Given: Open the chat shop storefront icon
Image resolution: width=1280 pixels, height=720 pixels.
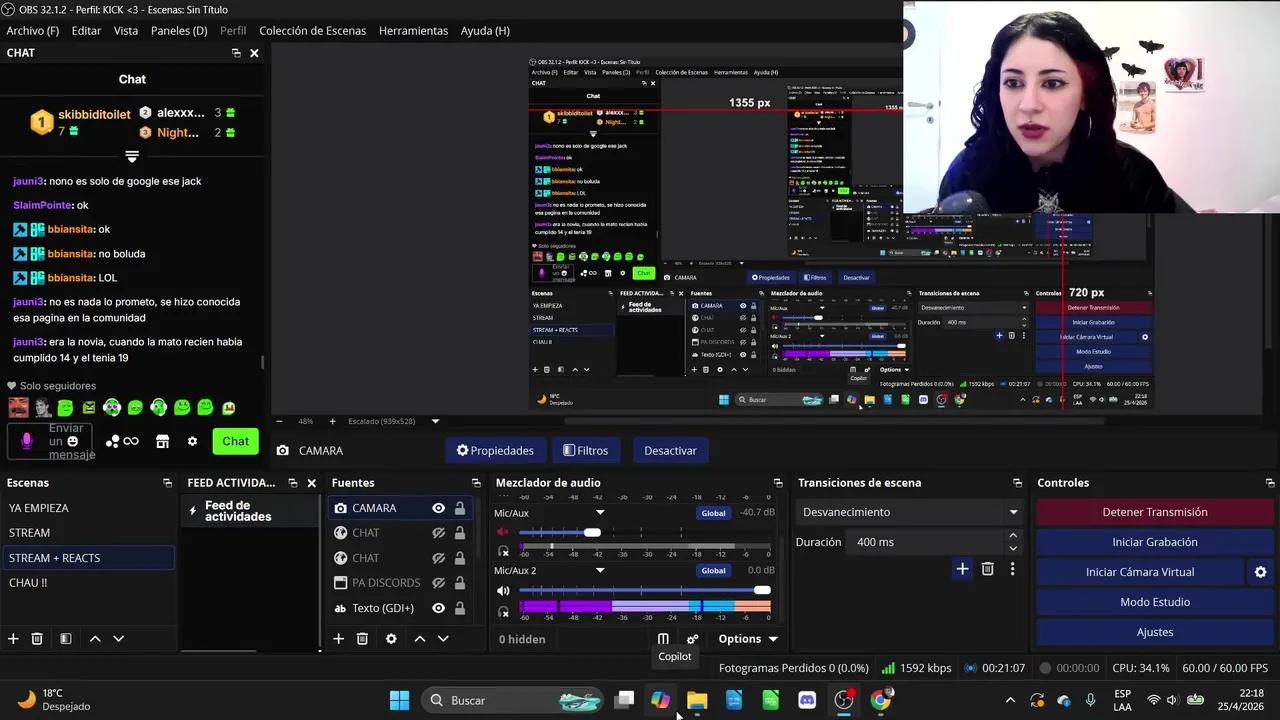Looking at the screenshot, I should [162, 441].
